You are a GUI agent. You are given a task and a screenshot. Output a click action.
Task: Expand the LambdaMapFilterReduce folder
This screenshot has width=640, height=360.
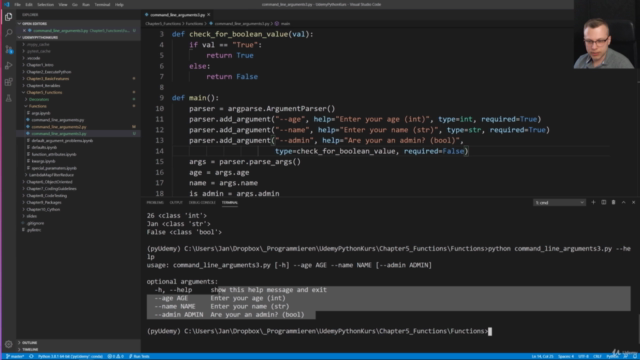(51, 175)
